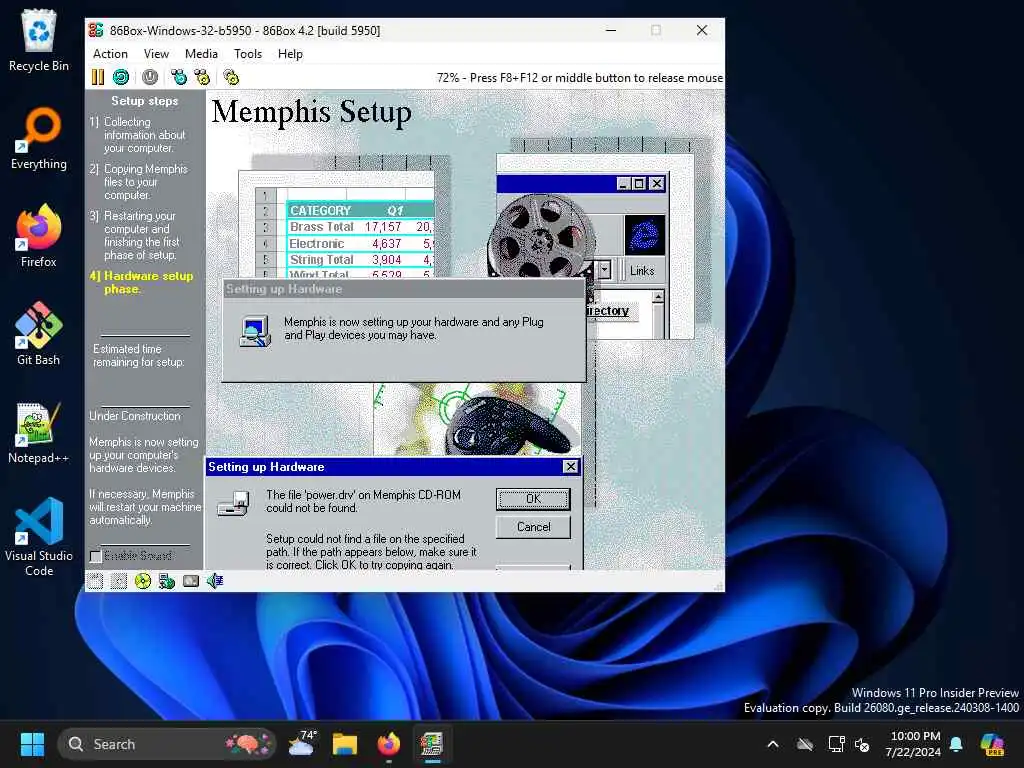
Task: Click the notification bell icon
Action: point(956,744)
